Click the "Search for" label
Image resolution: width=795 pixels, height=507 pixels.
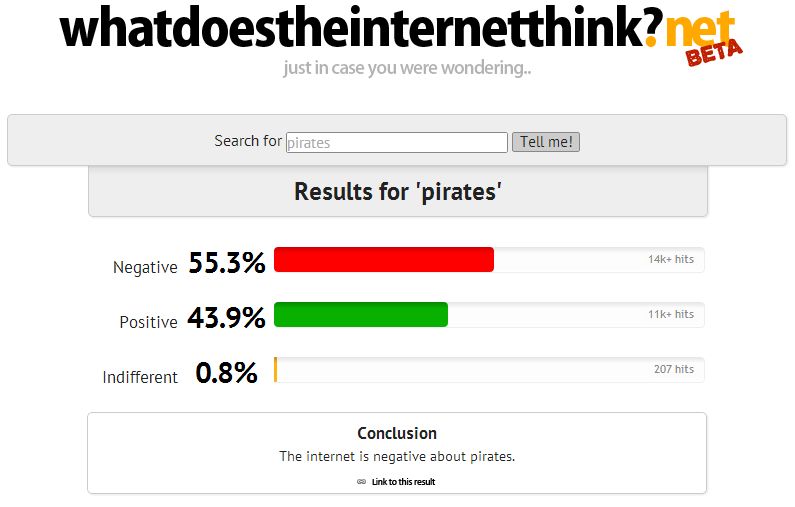pyautogui.click(x=248, y=141)
